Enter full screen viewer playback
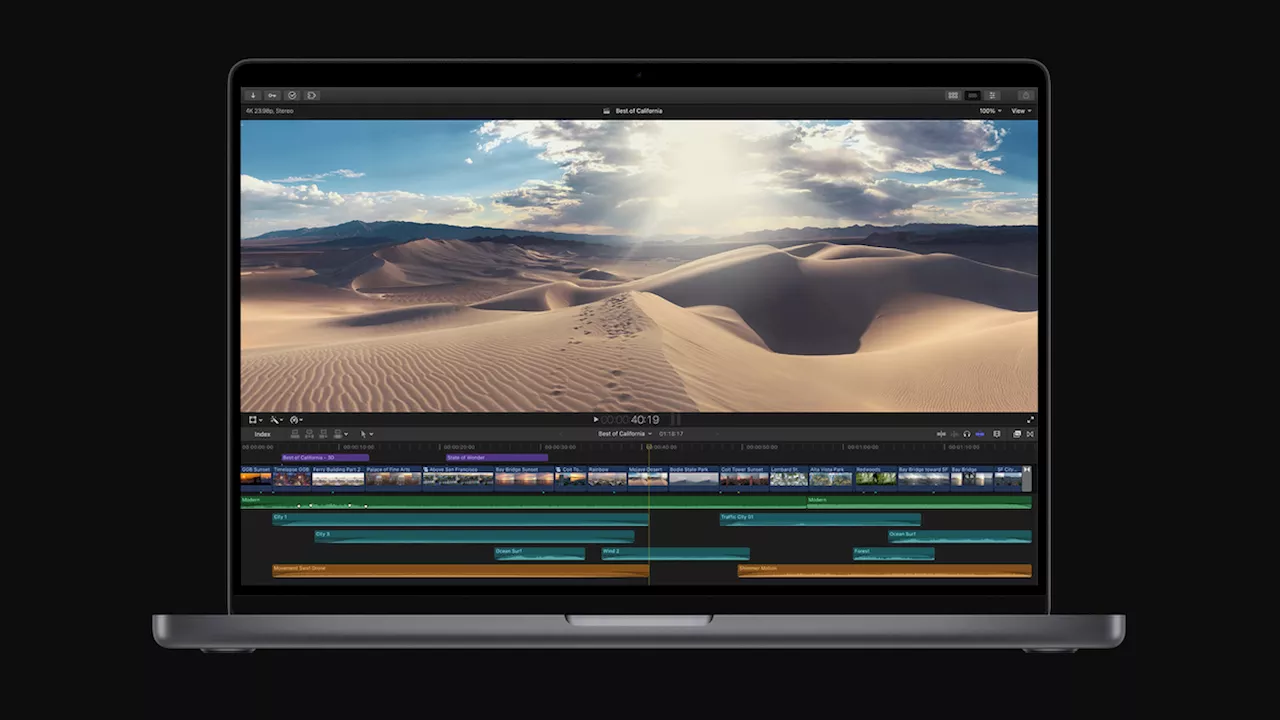 coord(1030,420)
